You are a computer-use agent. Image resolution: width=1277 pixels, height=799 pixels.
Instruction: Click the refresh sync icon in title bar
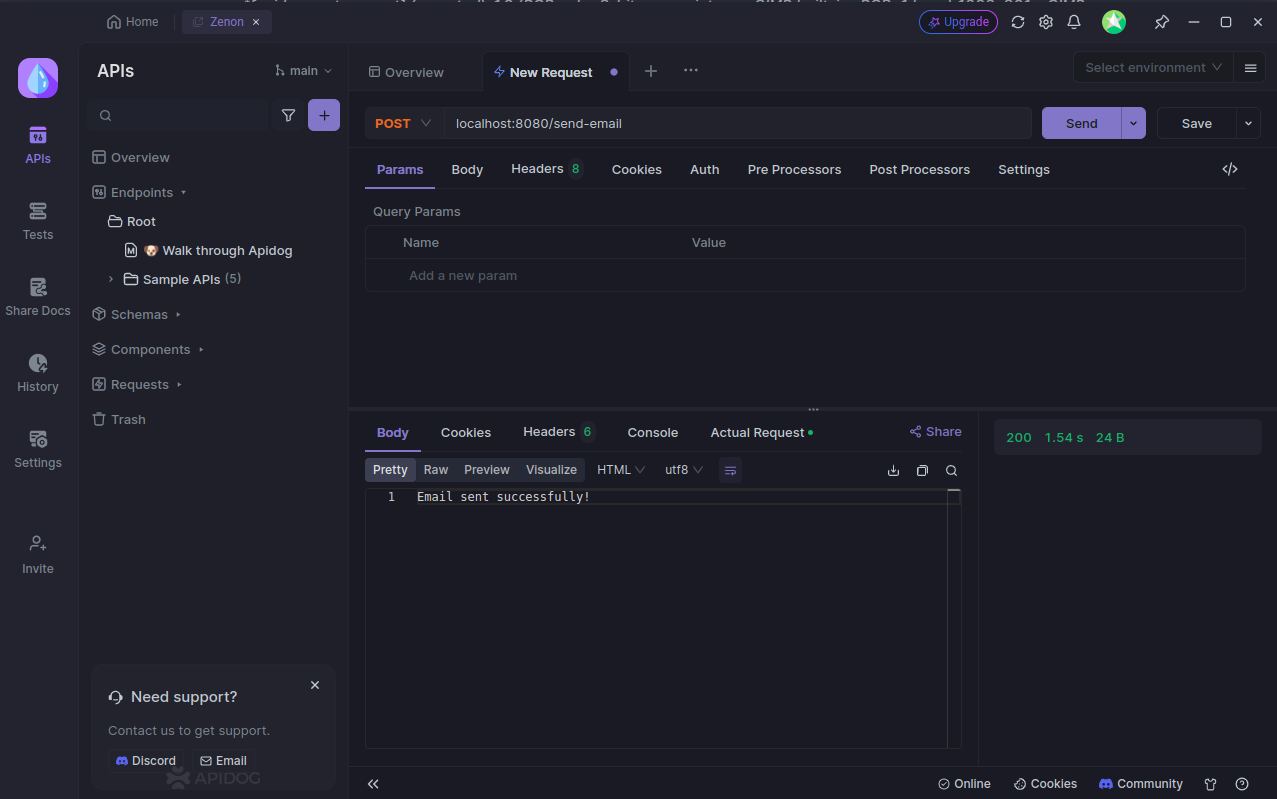point(1018,22)
